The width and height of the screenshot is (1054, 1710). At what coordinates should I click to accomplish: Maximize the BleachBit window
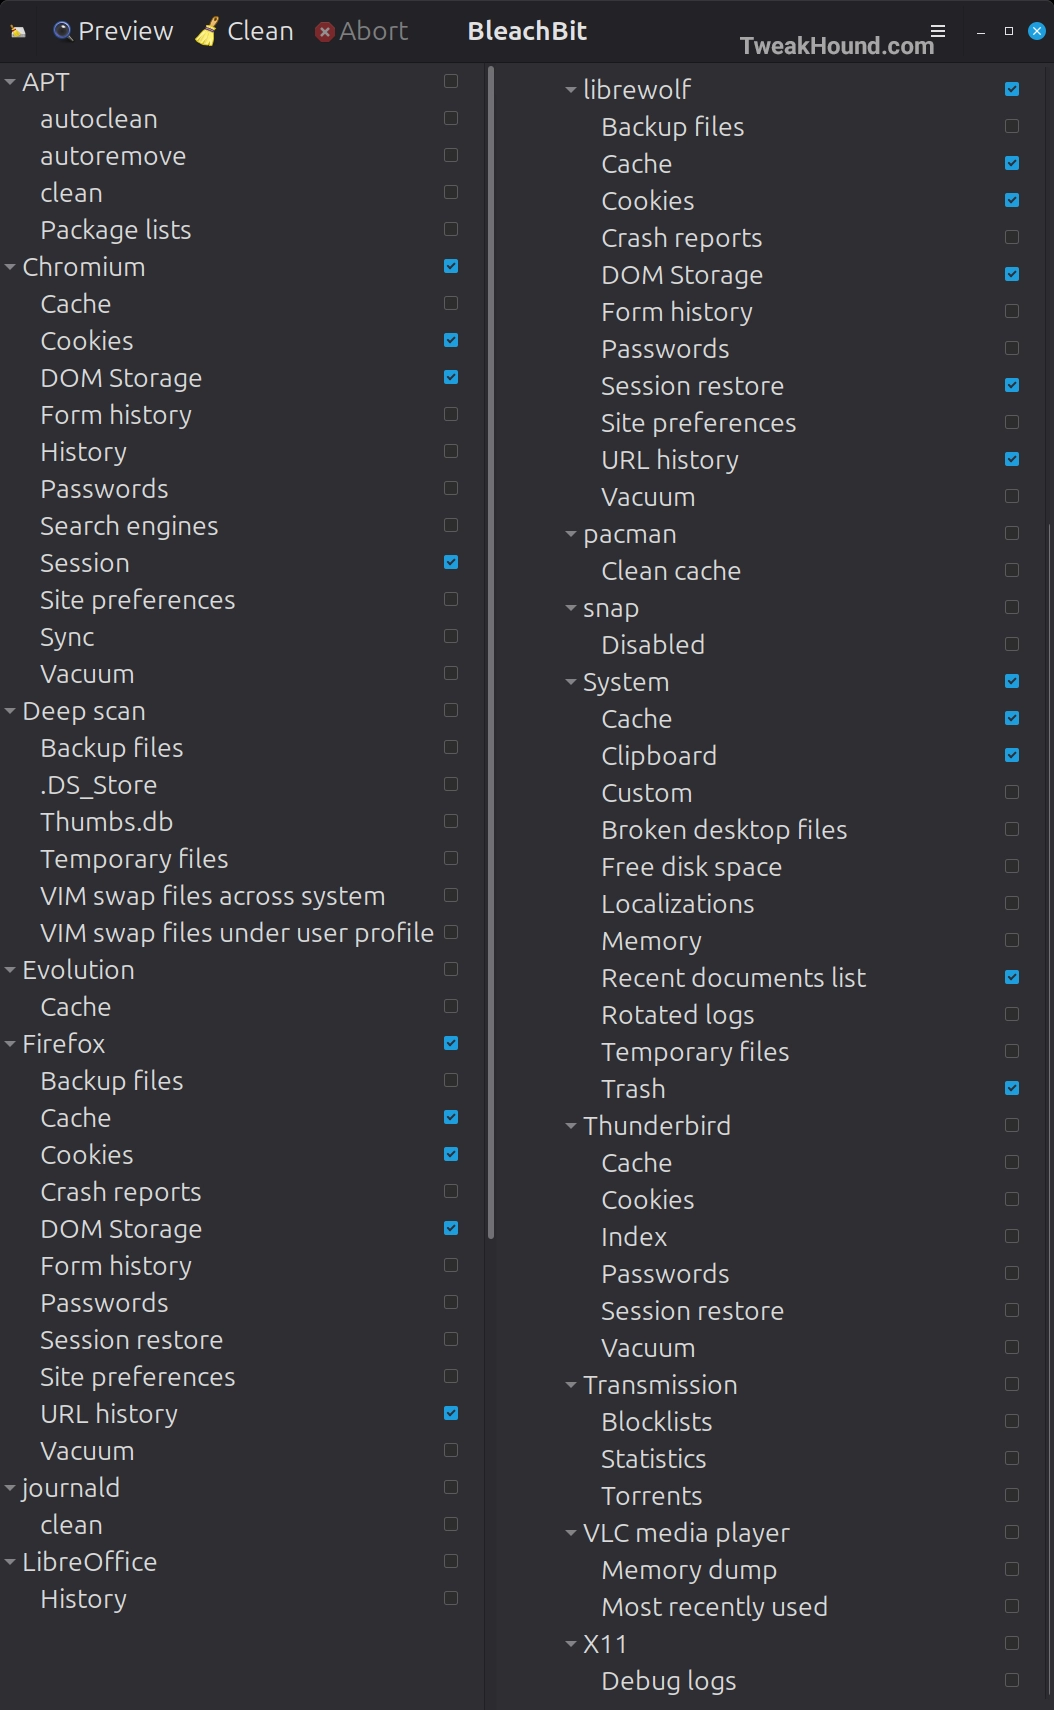coord(1009,32)
